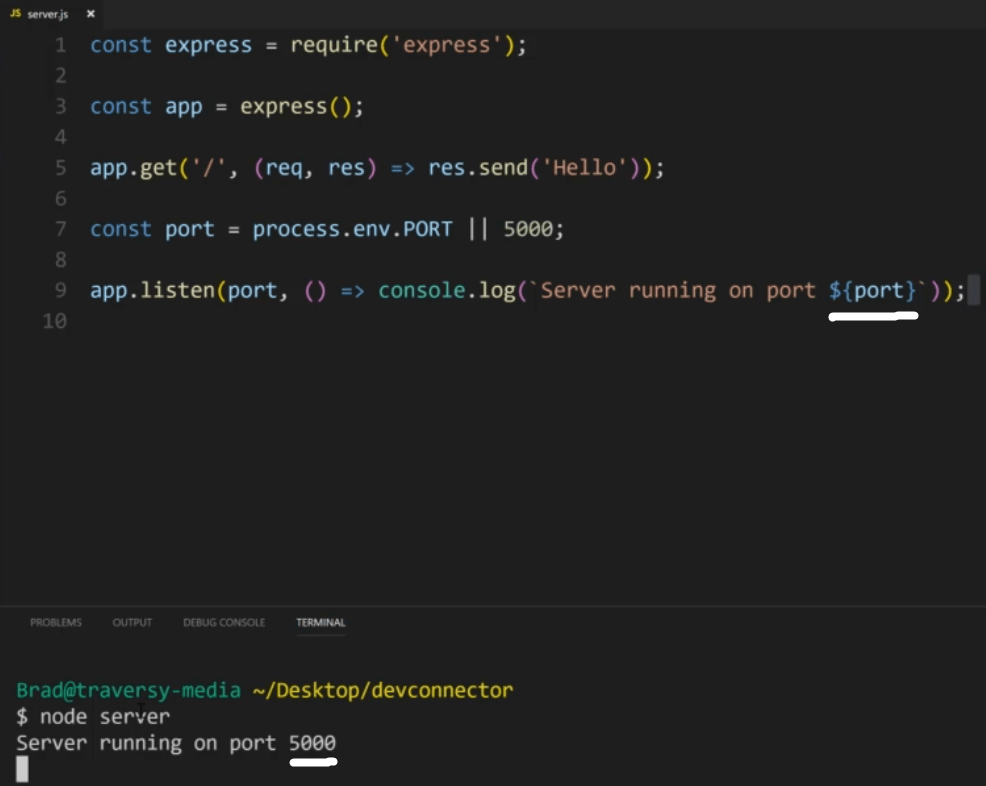Image resolution: width=986 pixels, height=786 pixels.
Task: Click the terminal cursor block
Action: (22, 769)
